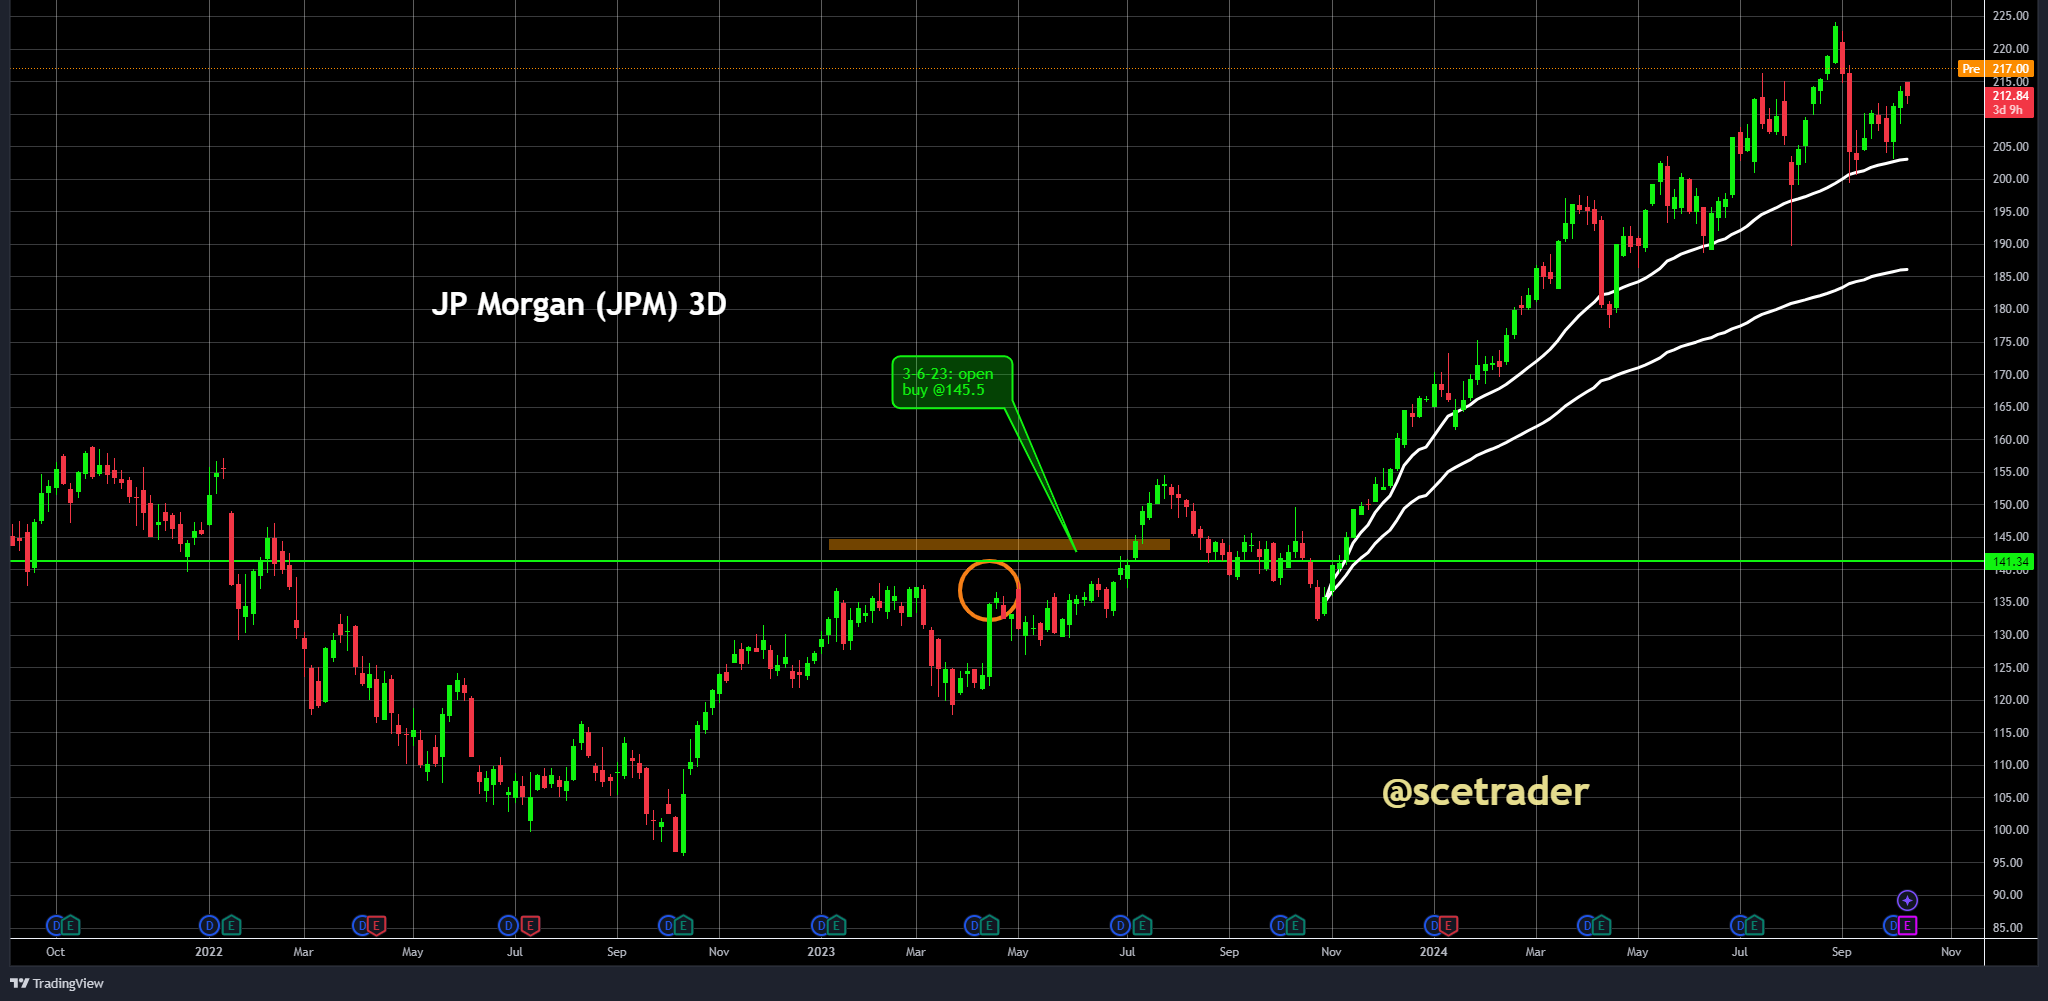2048x1001 pixels.
Task: Select the dividend marker for April 2023
Action: pos(974,926)
